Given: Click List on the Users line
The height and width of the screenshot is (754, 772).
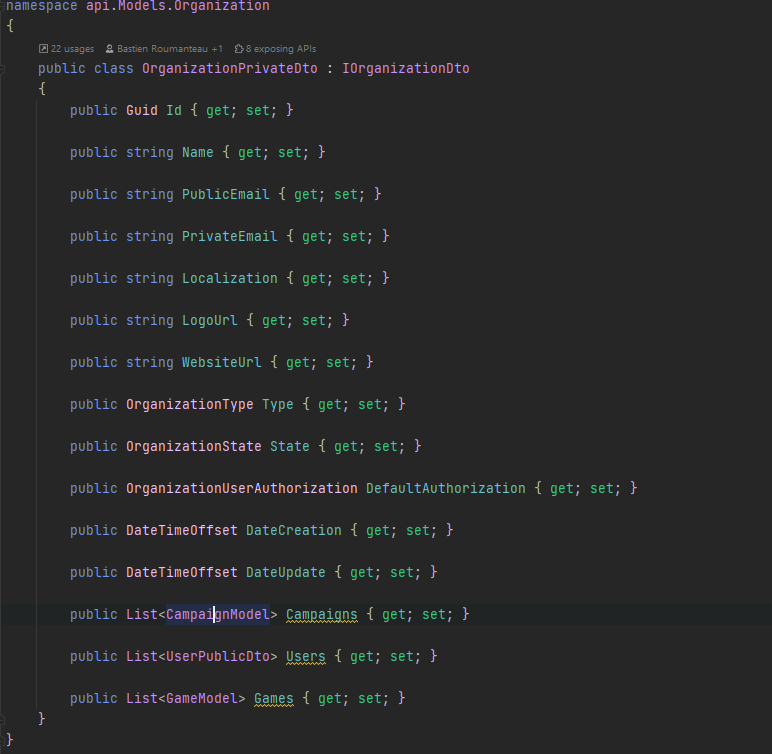Looking at the screenshot, I should 142,656.
